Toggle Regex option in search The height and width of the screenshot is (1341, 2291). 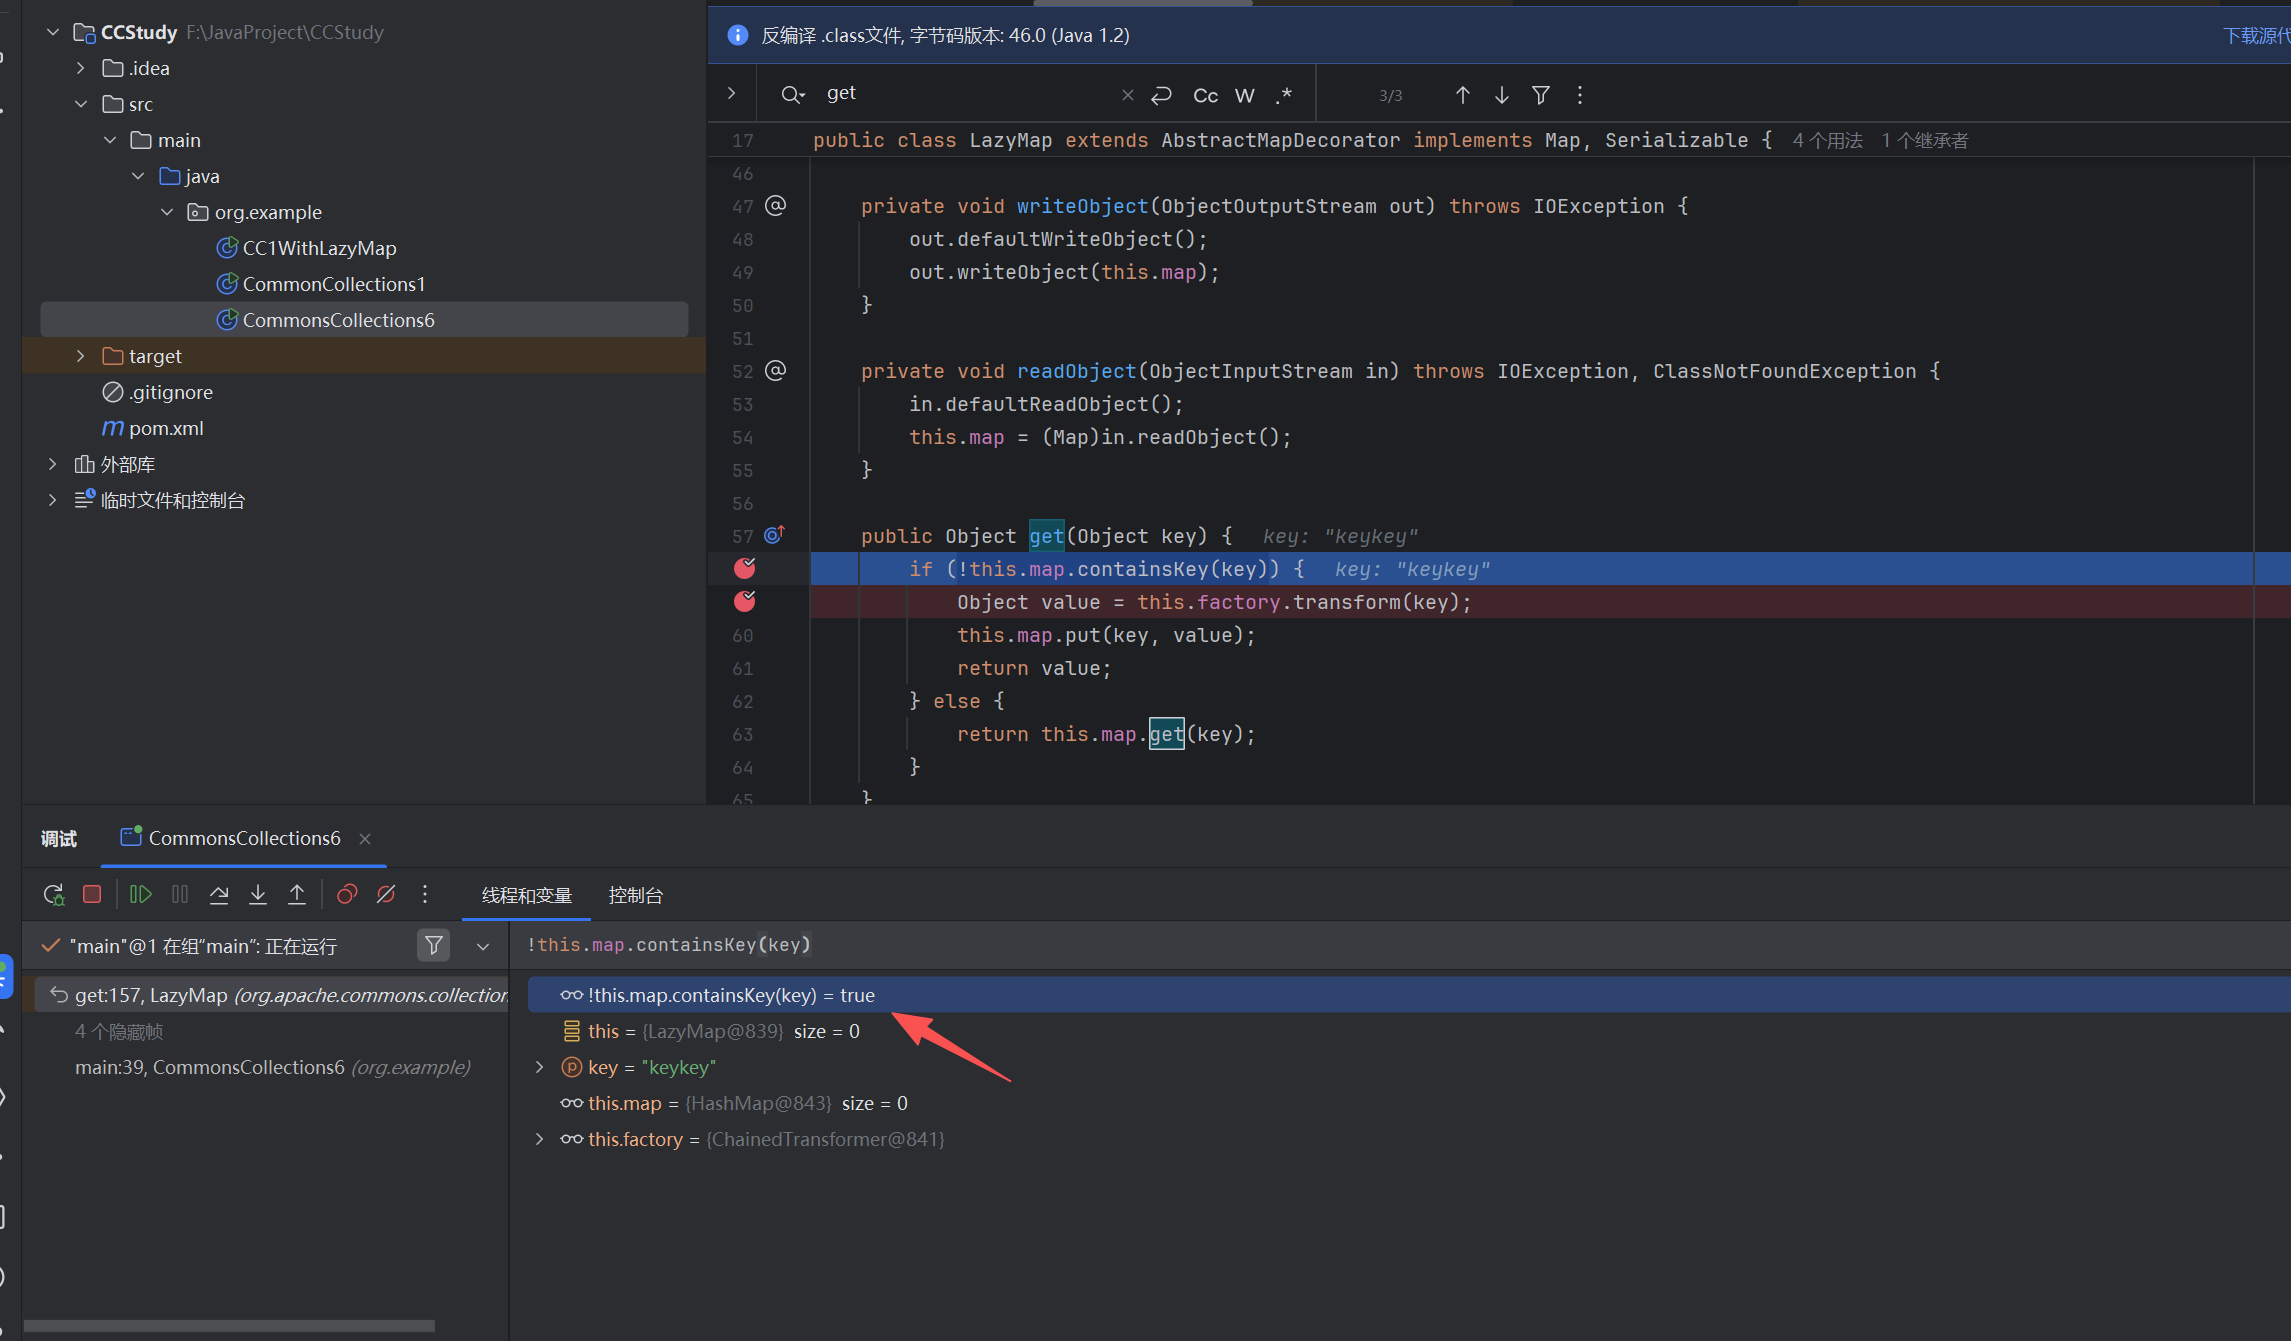coord(1284,96)
